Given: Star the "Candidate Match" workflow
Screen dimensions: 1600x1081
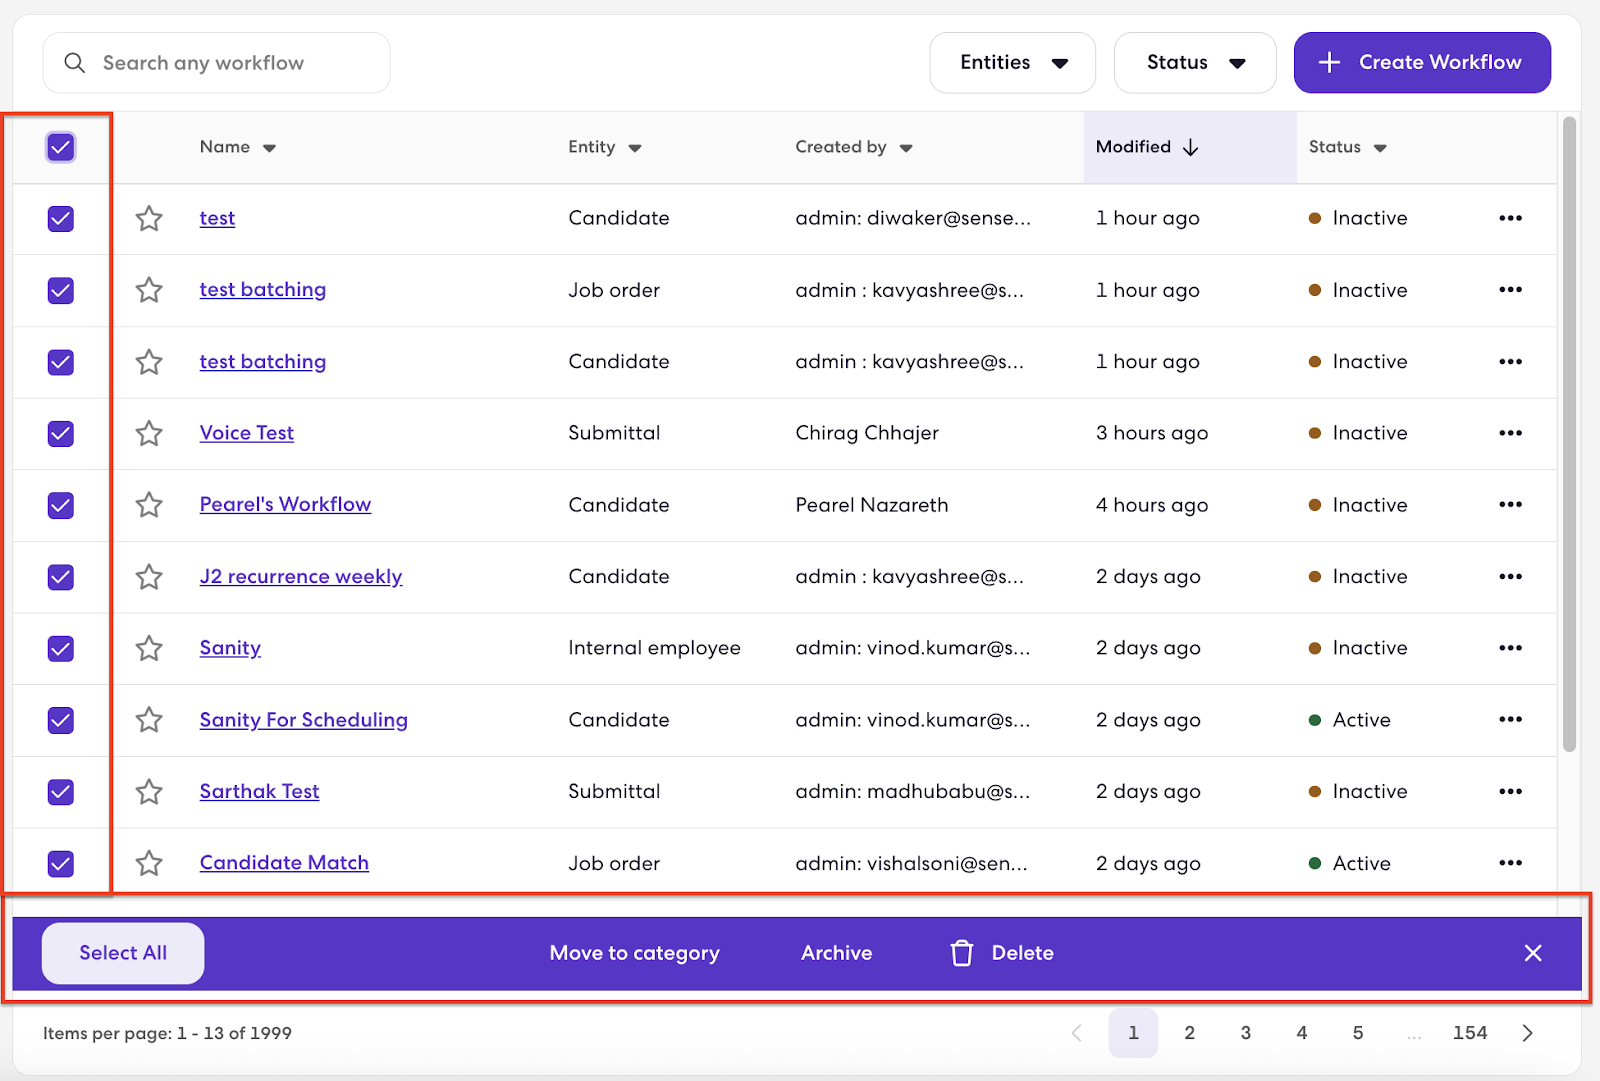Looking at the screenshot, I should [149, 863].
